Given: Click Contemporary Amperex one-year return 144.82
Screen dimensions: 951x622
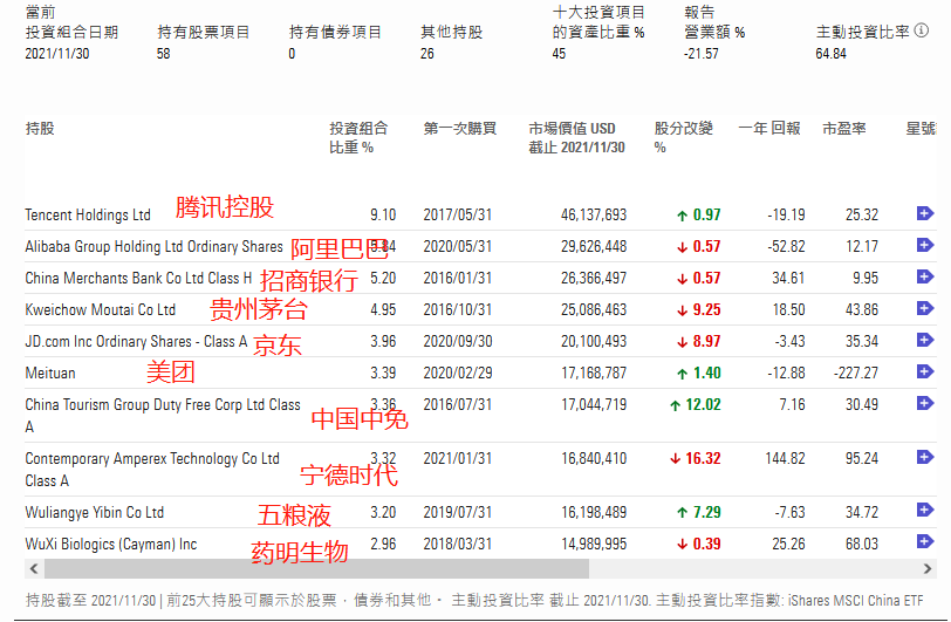Looking at the screenshot, I should [x=785, y=458].
